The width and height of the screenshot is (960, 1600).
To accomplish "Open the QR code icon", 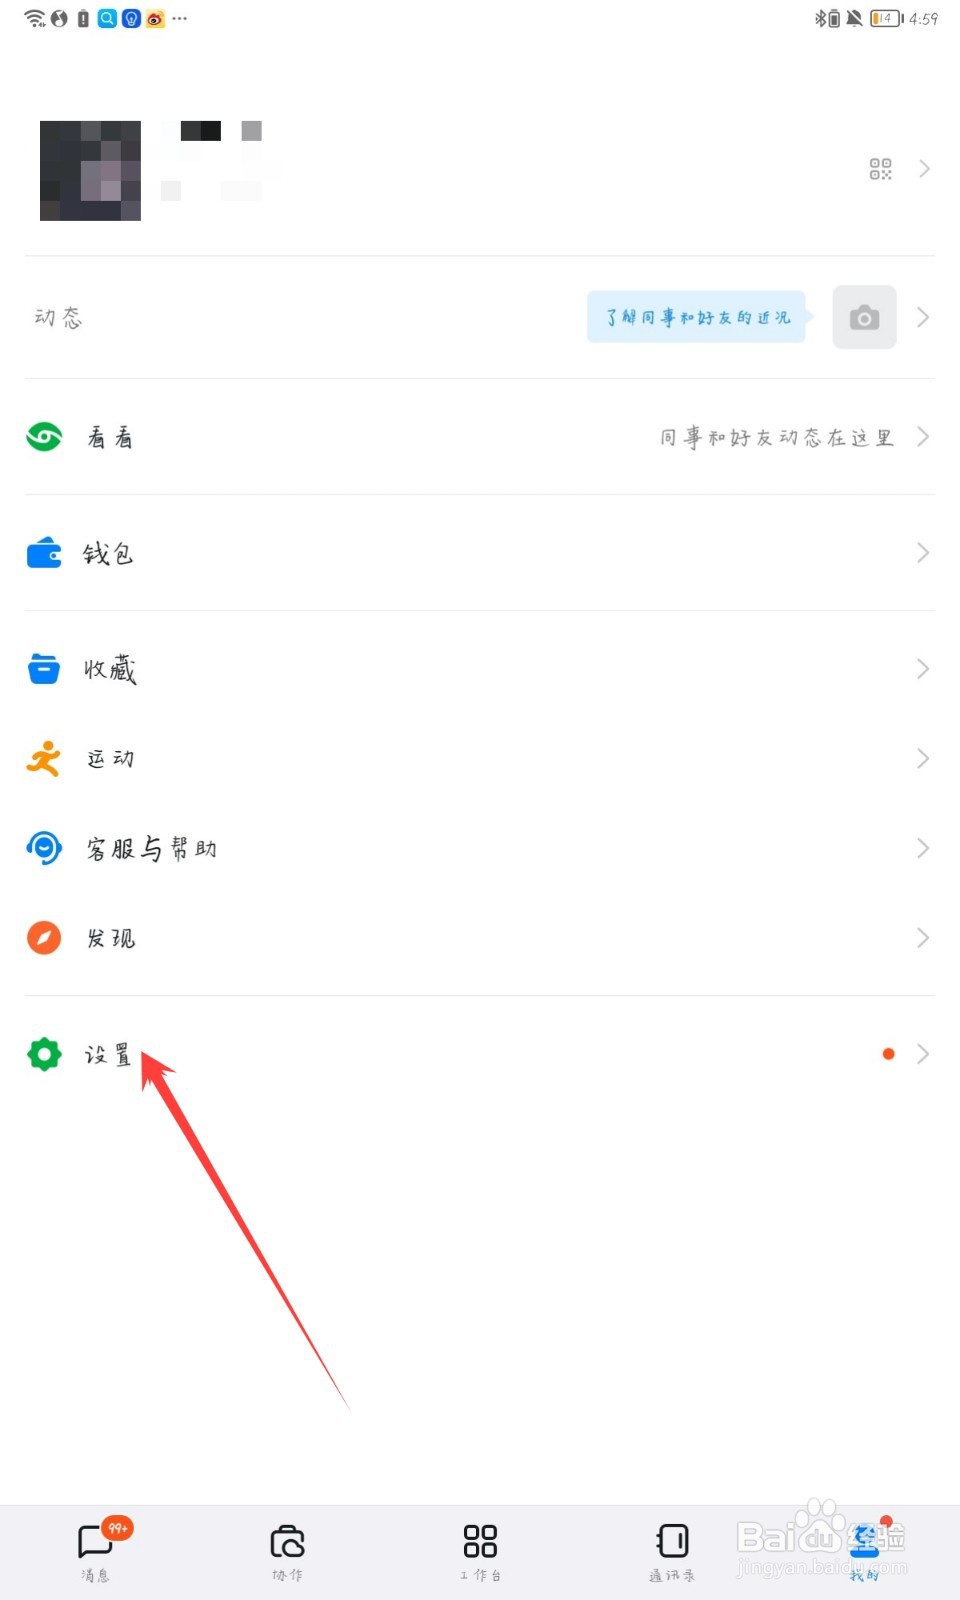I will pyautogui.click(x=880, y=169).
